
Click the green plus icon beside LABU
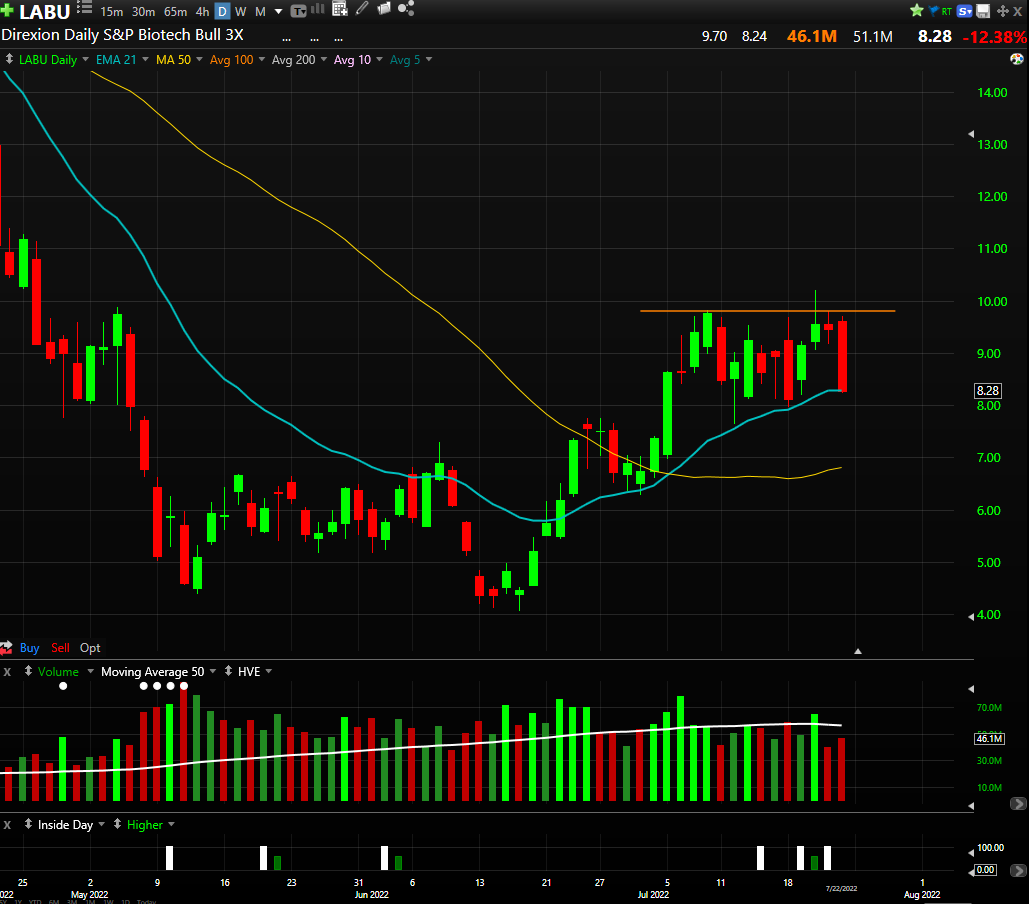[7, 10]
